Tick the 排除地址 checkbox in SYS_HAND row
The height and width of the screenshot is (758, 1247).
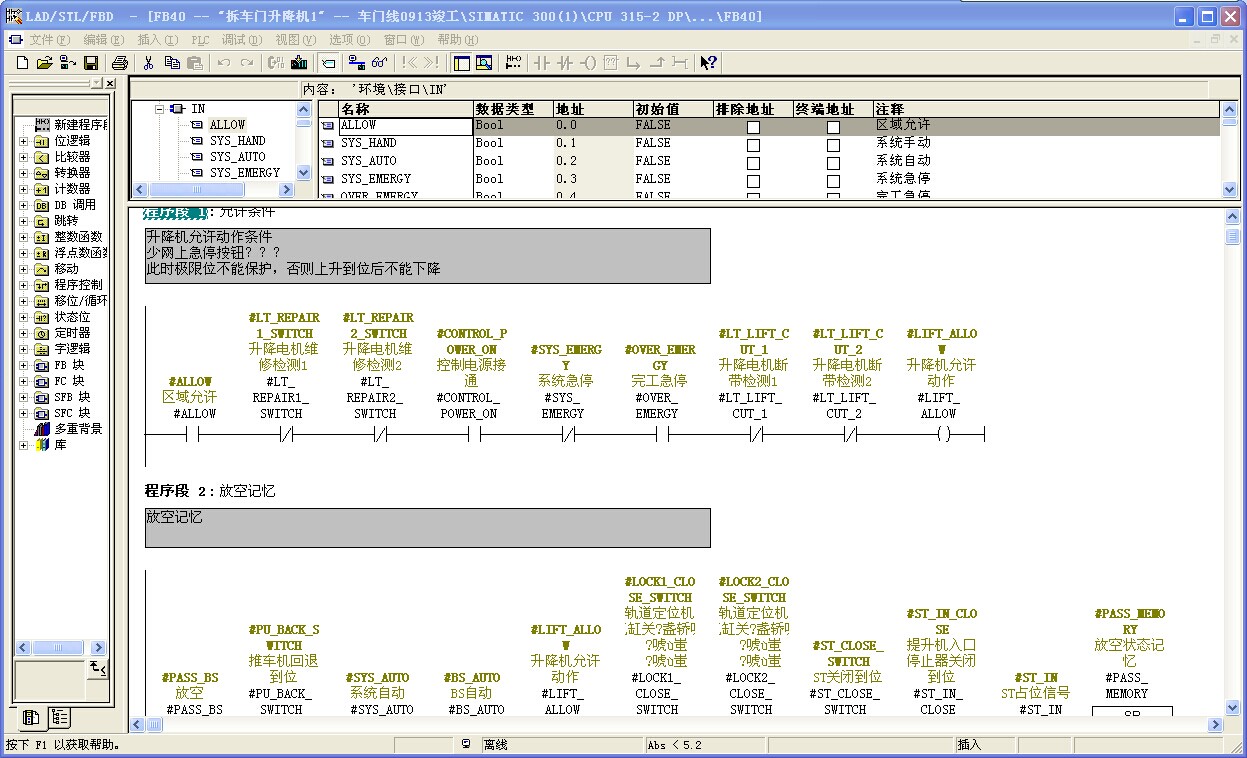(x=753, y=145)
